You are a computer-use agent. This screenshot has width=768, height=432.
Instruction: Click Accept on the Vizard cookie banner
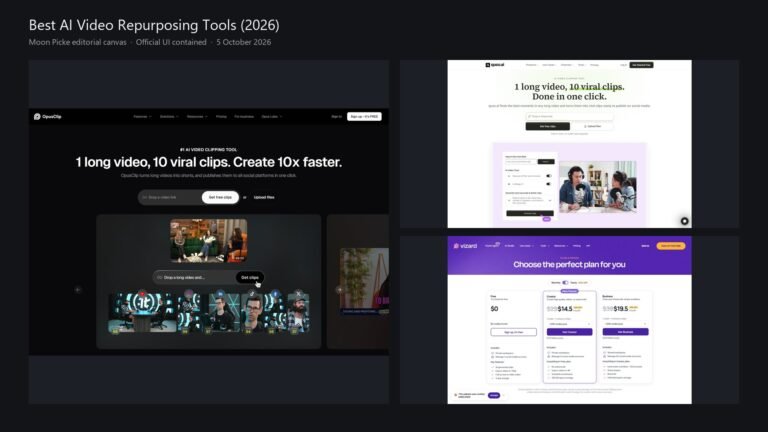(x=494, y=395)
